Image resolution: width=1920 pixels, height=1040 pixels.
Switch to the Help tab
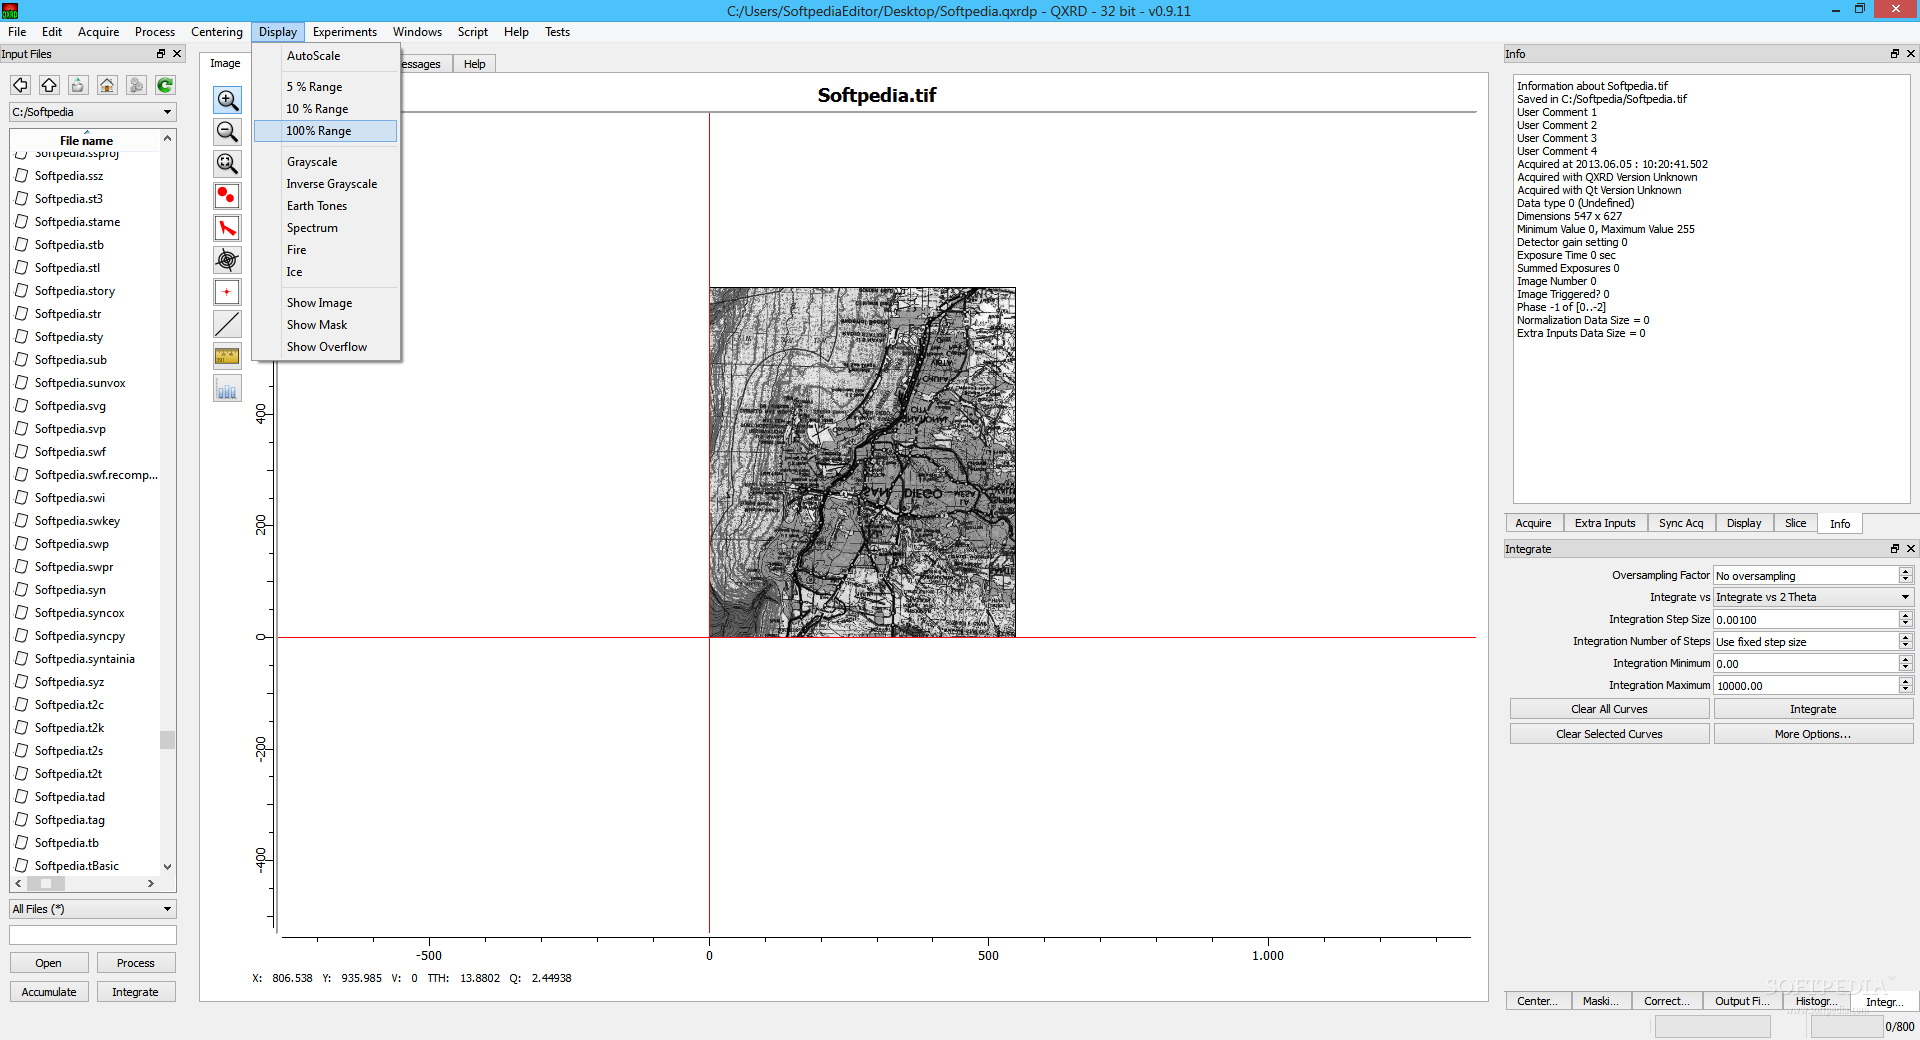click(474, 64)
